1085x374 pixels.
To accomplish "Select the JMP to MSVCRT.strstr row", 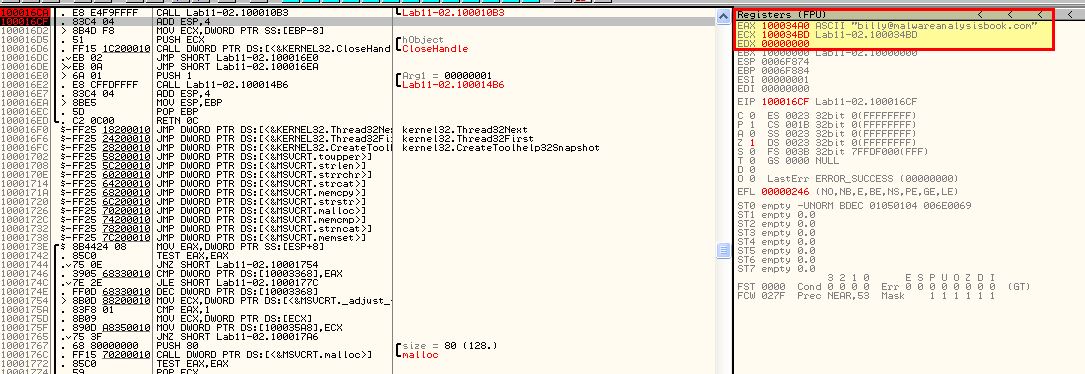I will [x=261, y=202].
